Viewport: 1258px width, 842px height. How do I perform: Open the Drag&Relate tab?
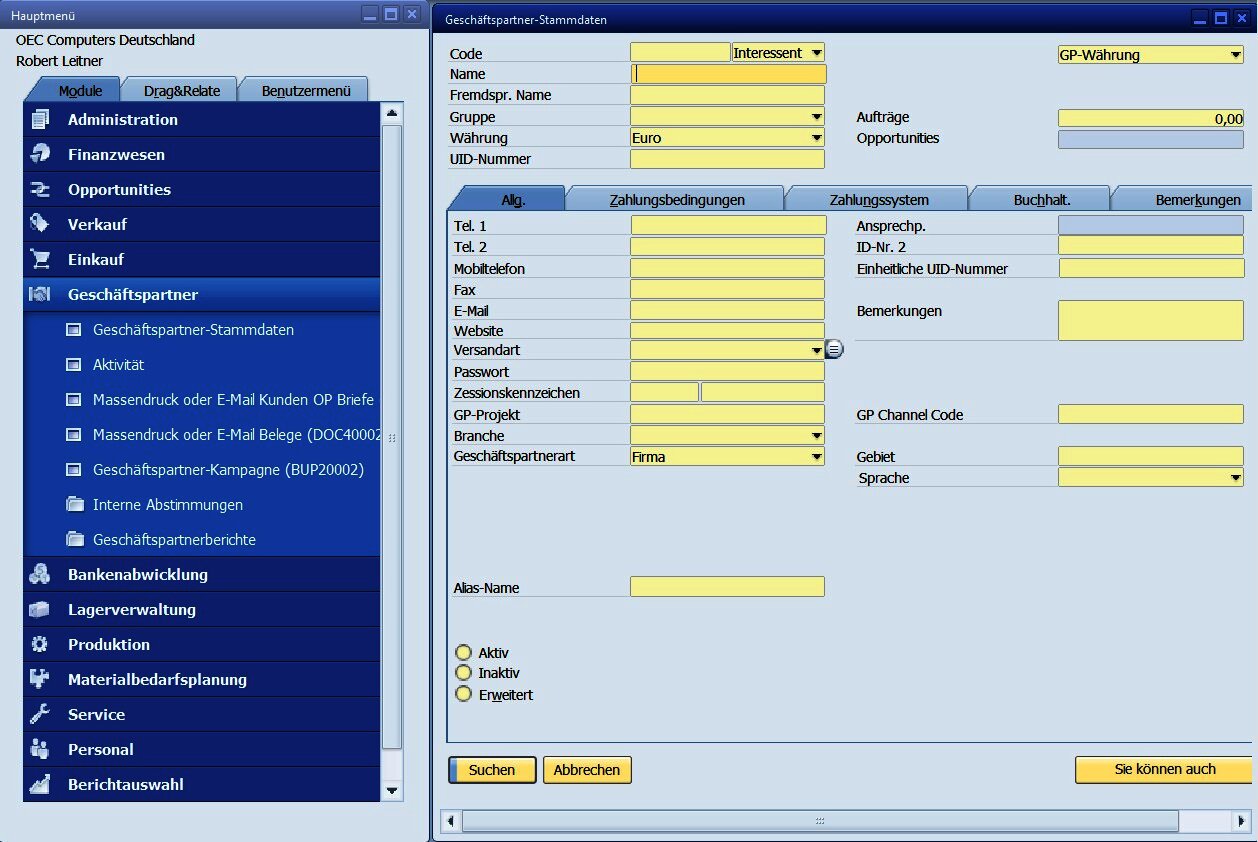tap(181, 91)
